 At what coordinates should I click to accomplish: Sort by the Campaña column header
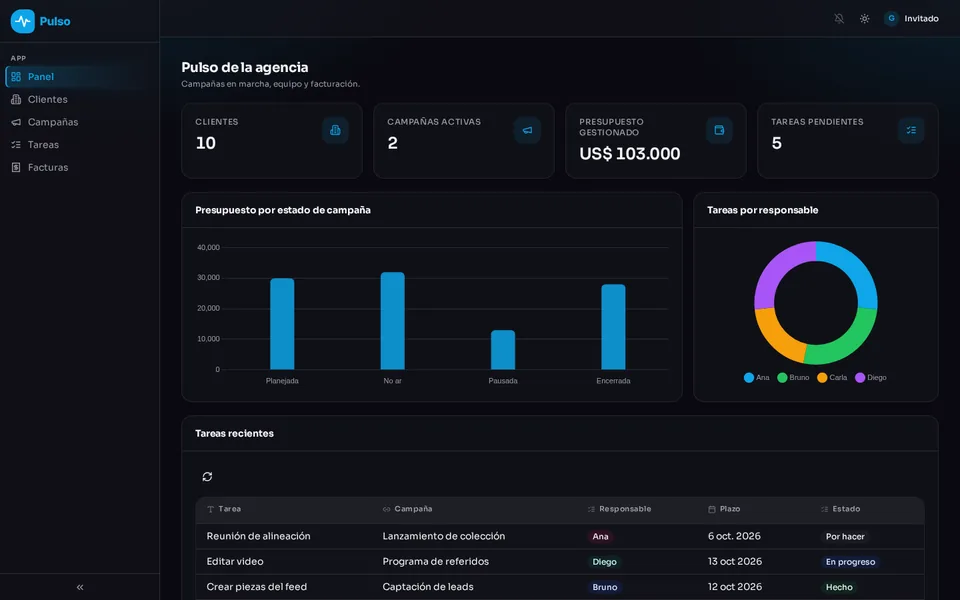click(x=408, y=509)
